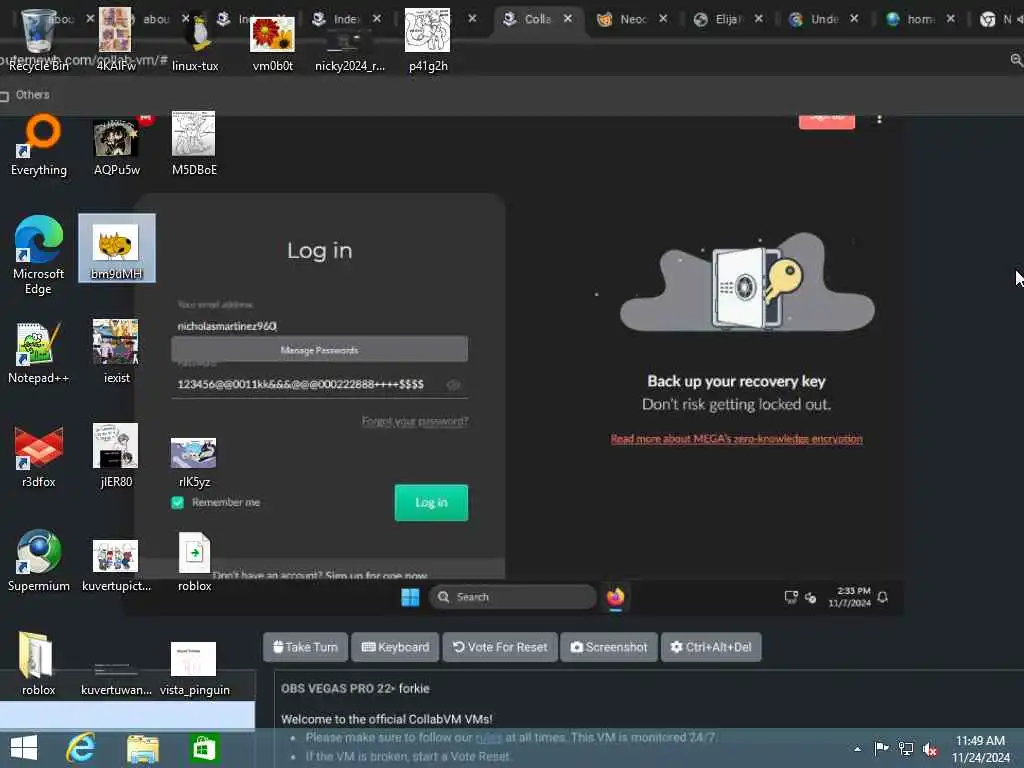The height and width of the screenshot is (768, 1024).
Task: Open the VM notification bell icon
Action: [882, 597]
